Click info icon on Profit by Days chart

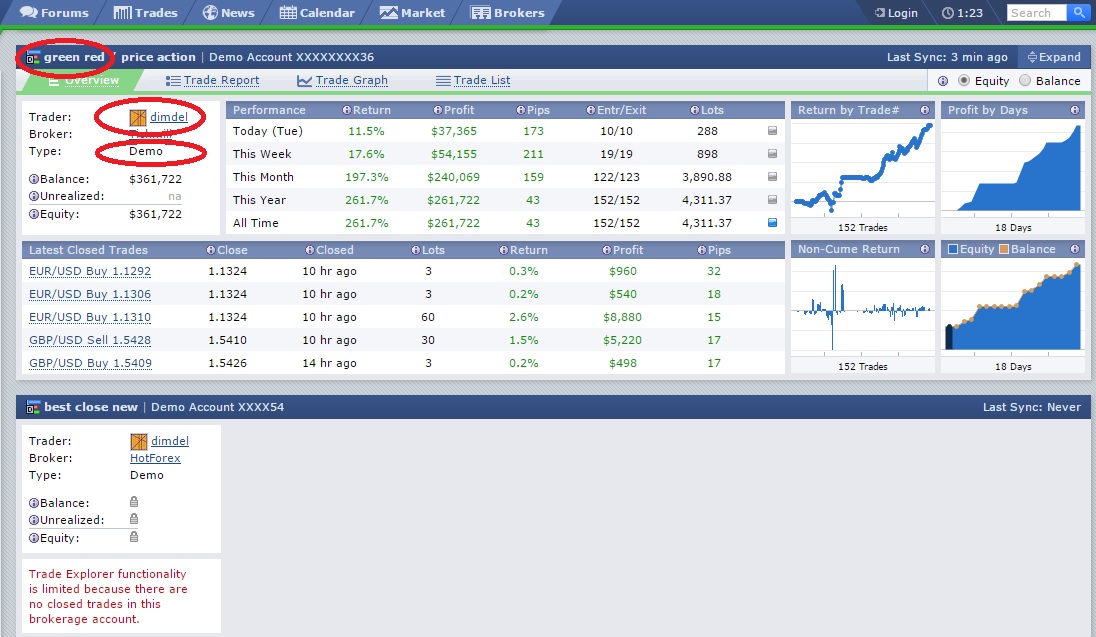[x=1075, y=110]
